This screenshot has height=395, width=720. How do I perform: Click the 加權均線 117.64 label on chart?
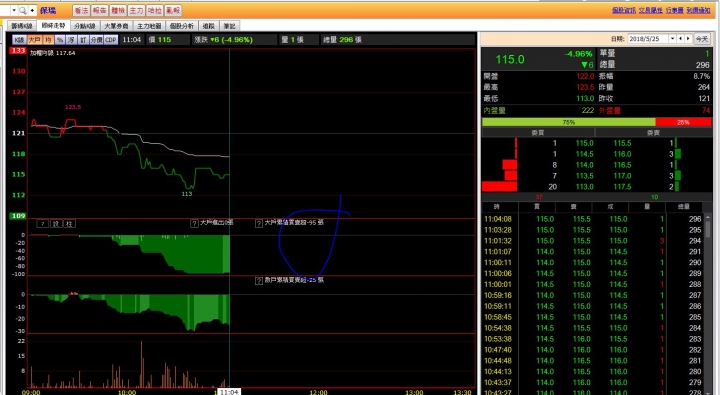tap(53, 53)
